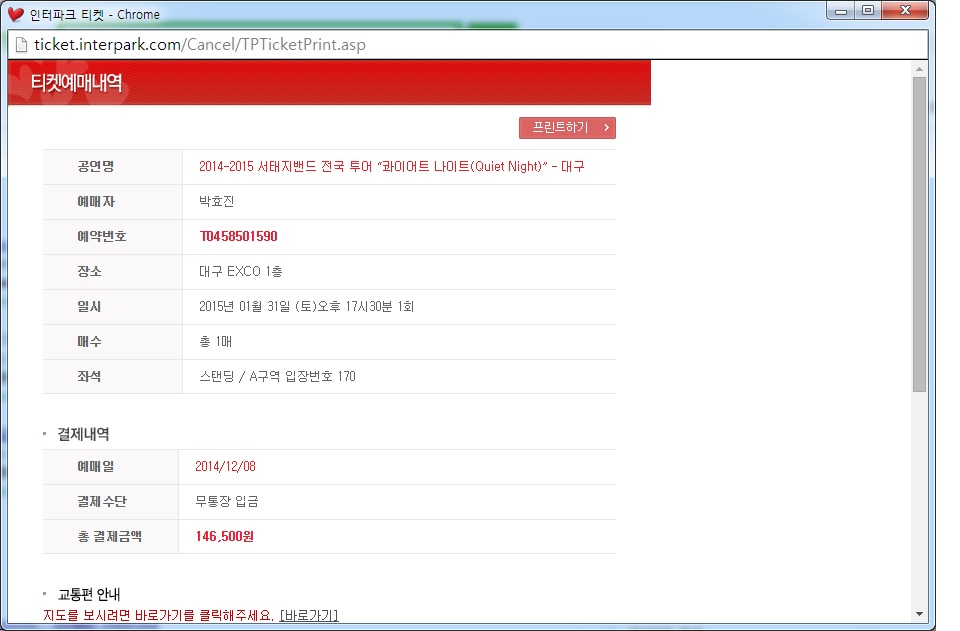Viewport: 960px width, 631px height.
Task: Click the booking date 2014/12/08
Action: 225,467
